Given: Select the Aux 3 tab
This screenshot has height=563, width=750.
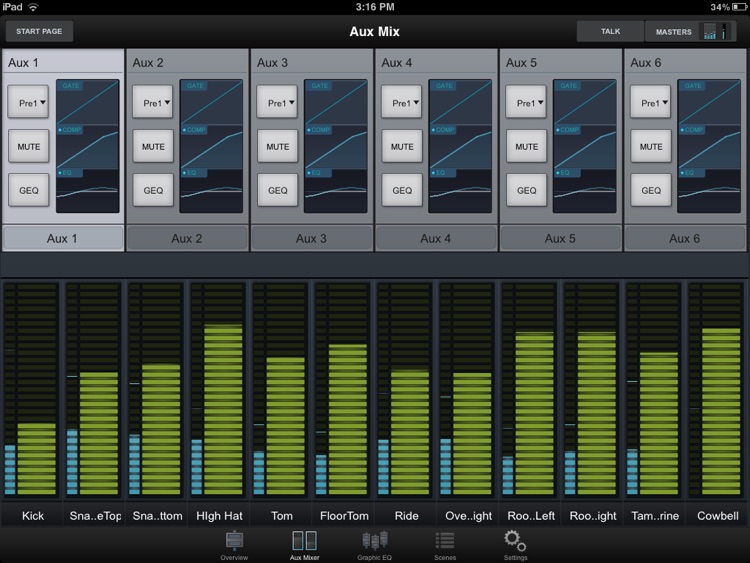Looking at the screenshot, I should point(311,238).
